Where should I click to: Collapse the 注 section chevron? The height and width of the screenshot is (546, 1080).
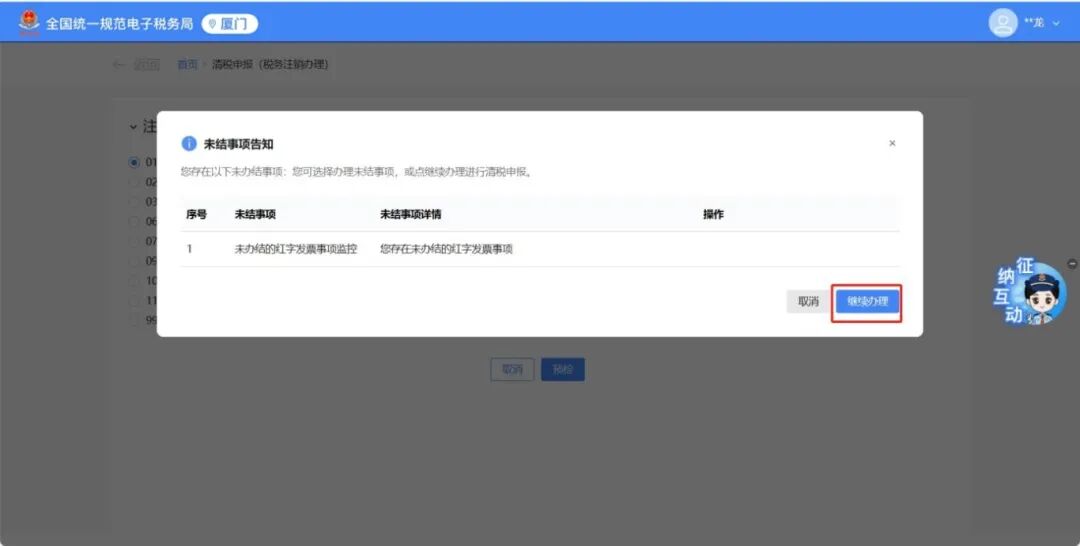click(x=133, y=127)
